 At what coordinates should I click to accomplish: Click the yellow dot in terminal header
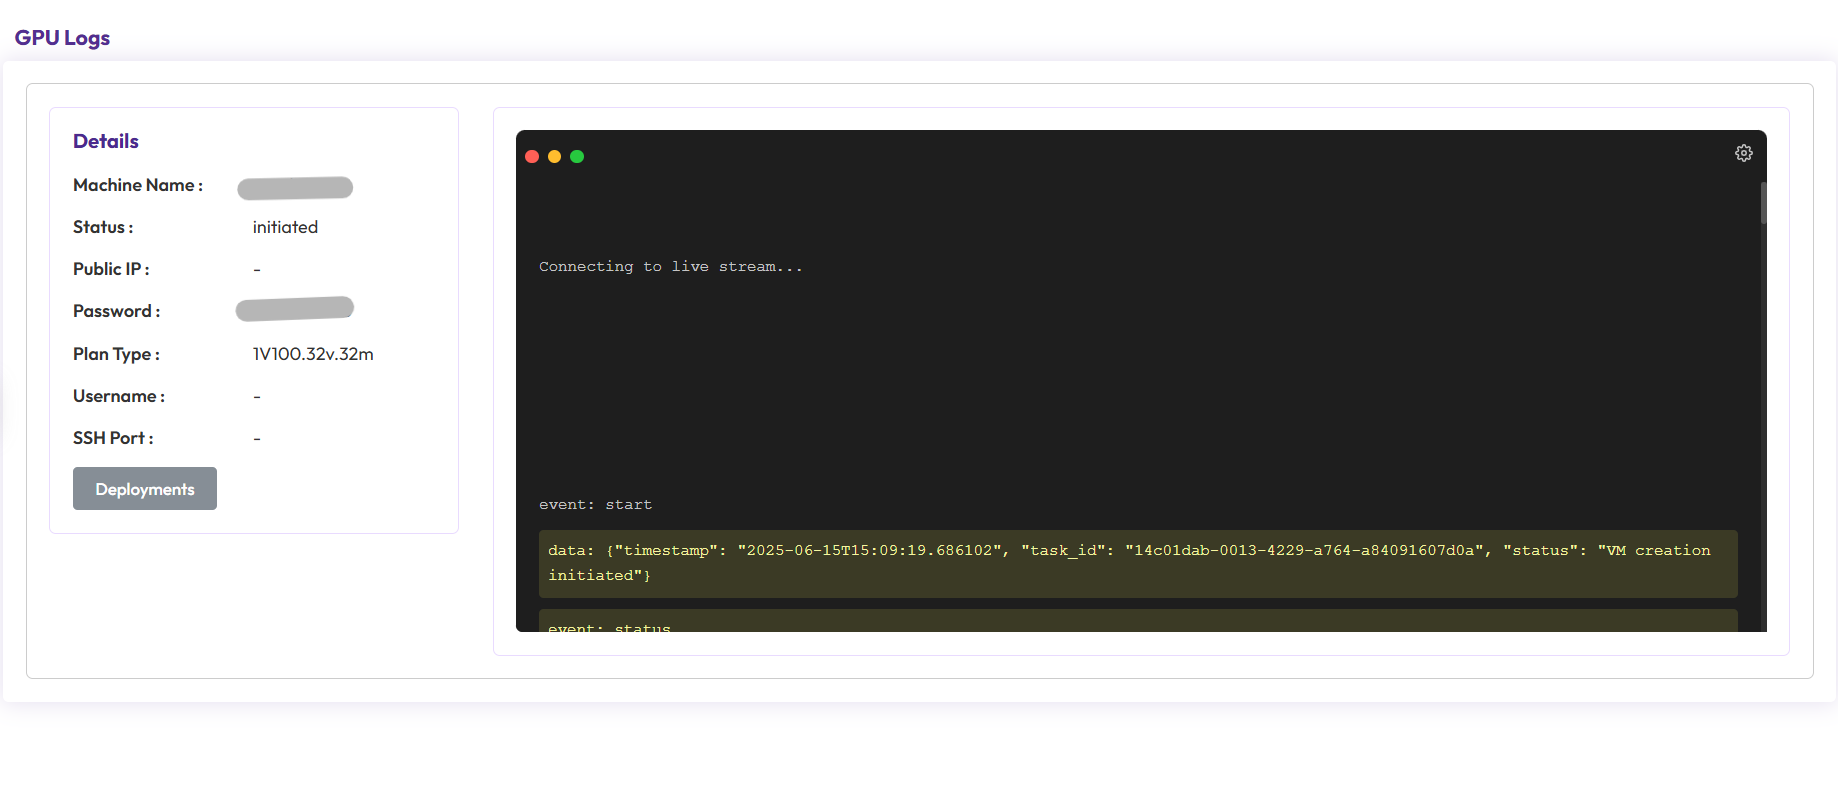(x=554, y=157)
